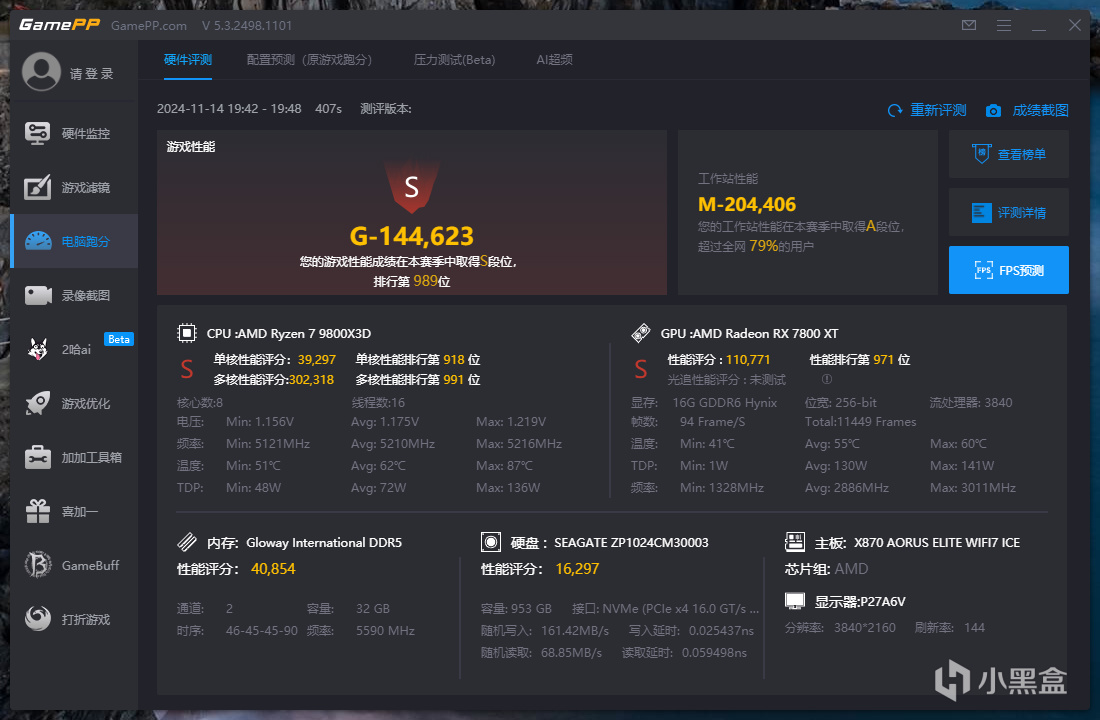
Task: Click the monitor icon beside 显示器
Action: [794, 601]
